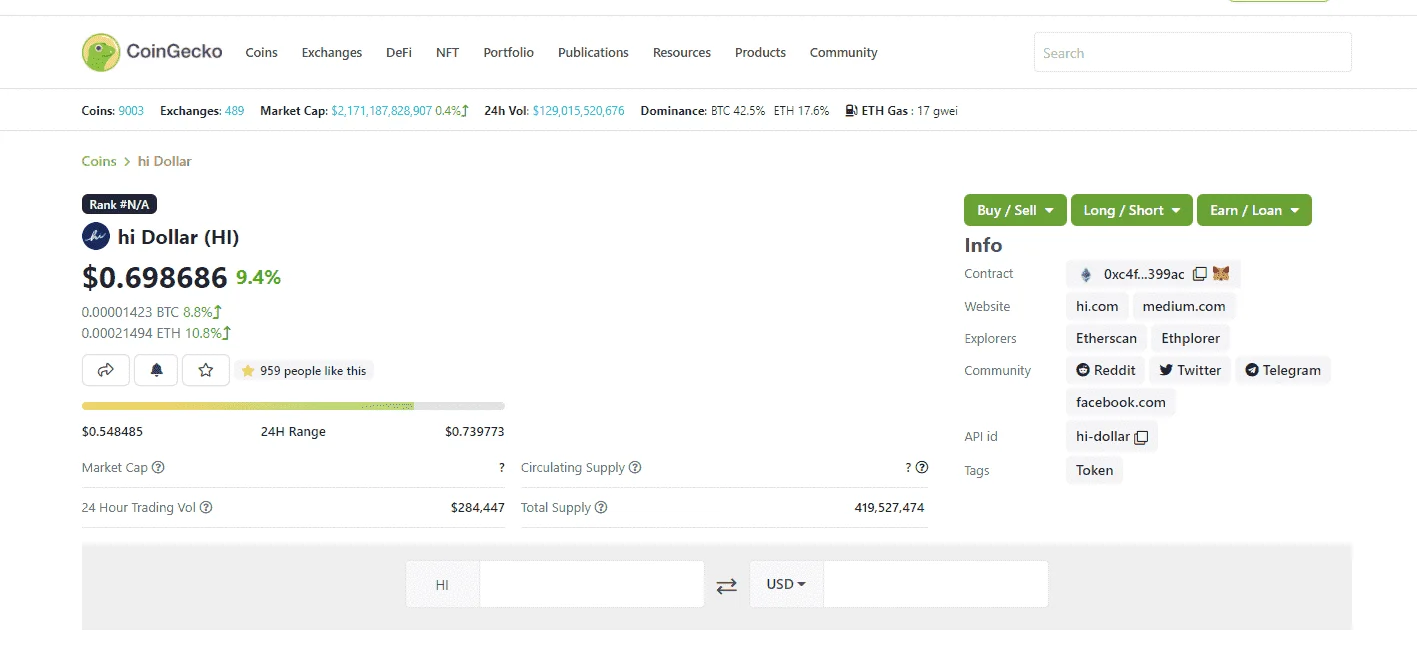Image resolution: width=1417 pixels, height=663 pixels.
Task: Open Portfolio menu item
Action: 508,52
